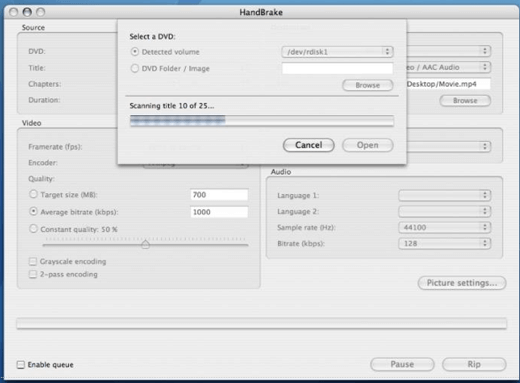This screenshot has height=383, width=520.
Task: Click the destination Browse button
Action: [x=465, y=101]
